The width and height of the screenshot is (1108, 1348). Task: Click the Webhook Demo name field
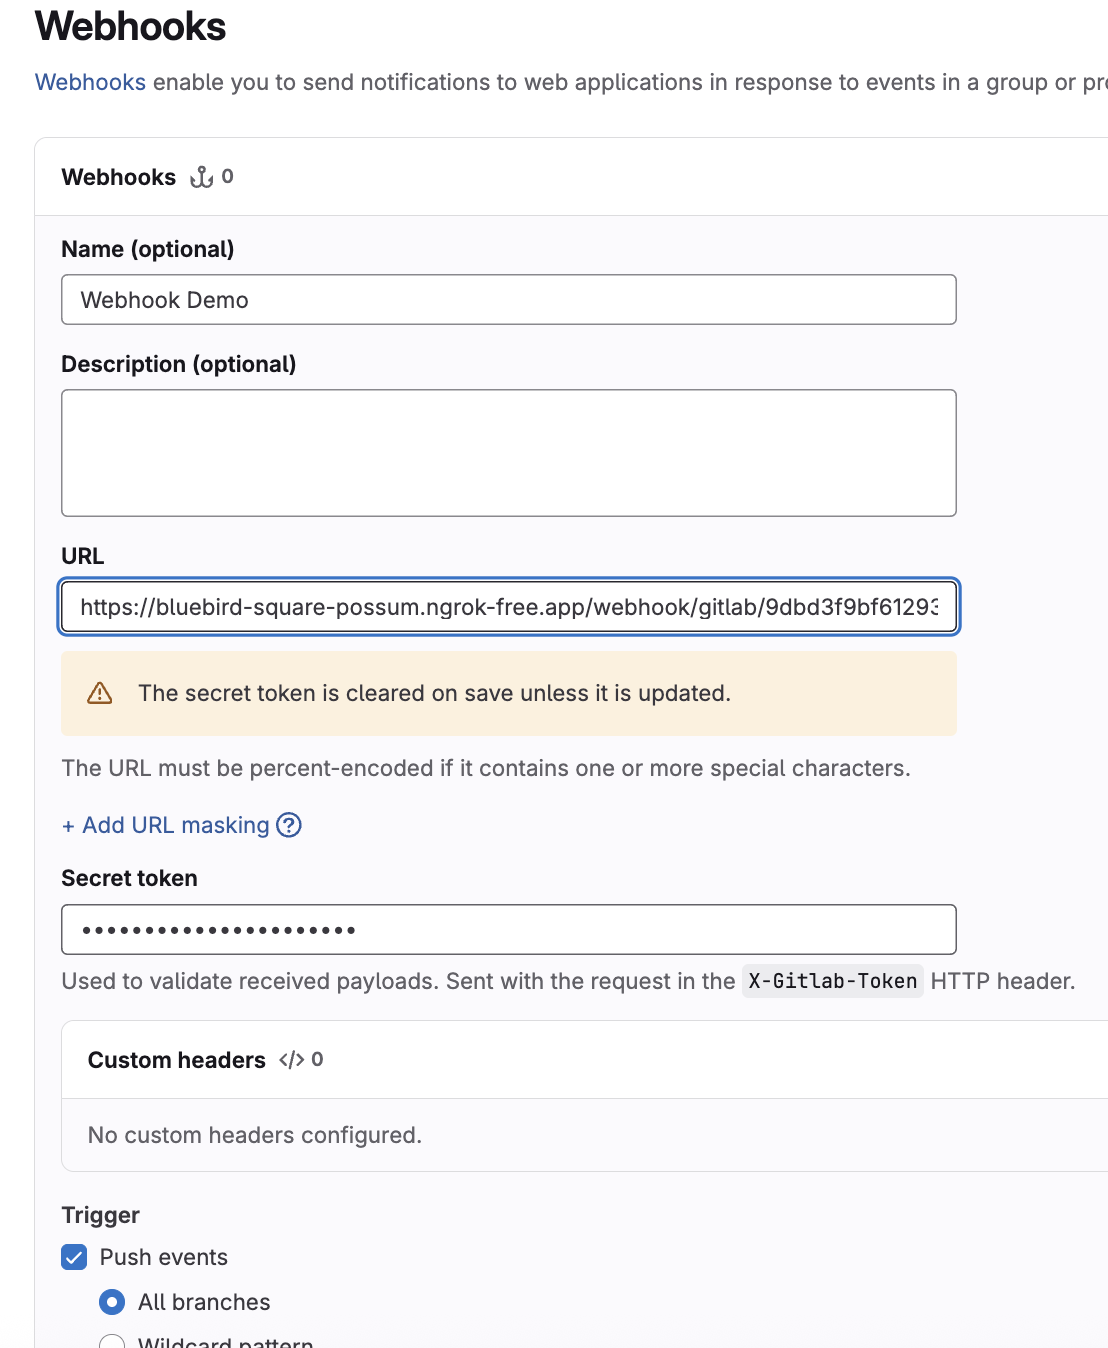pos(509,299)
